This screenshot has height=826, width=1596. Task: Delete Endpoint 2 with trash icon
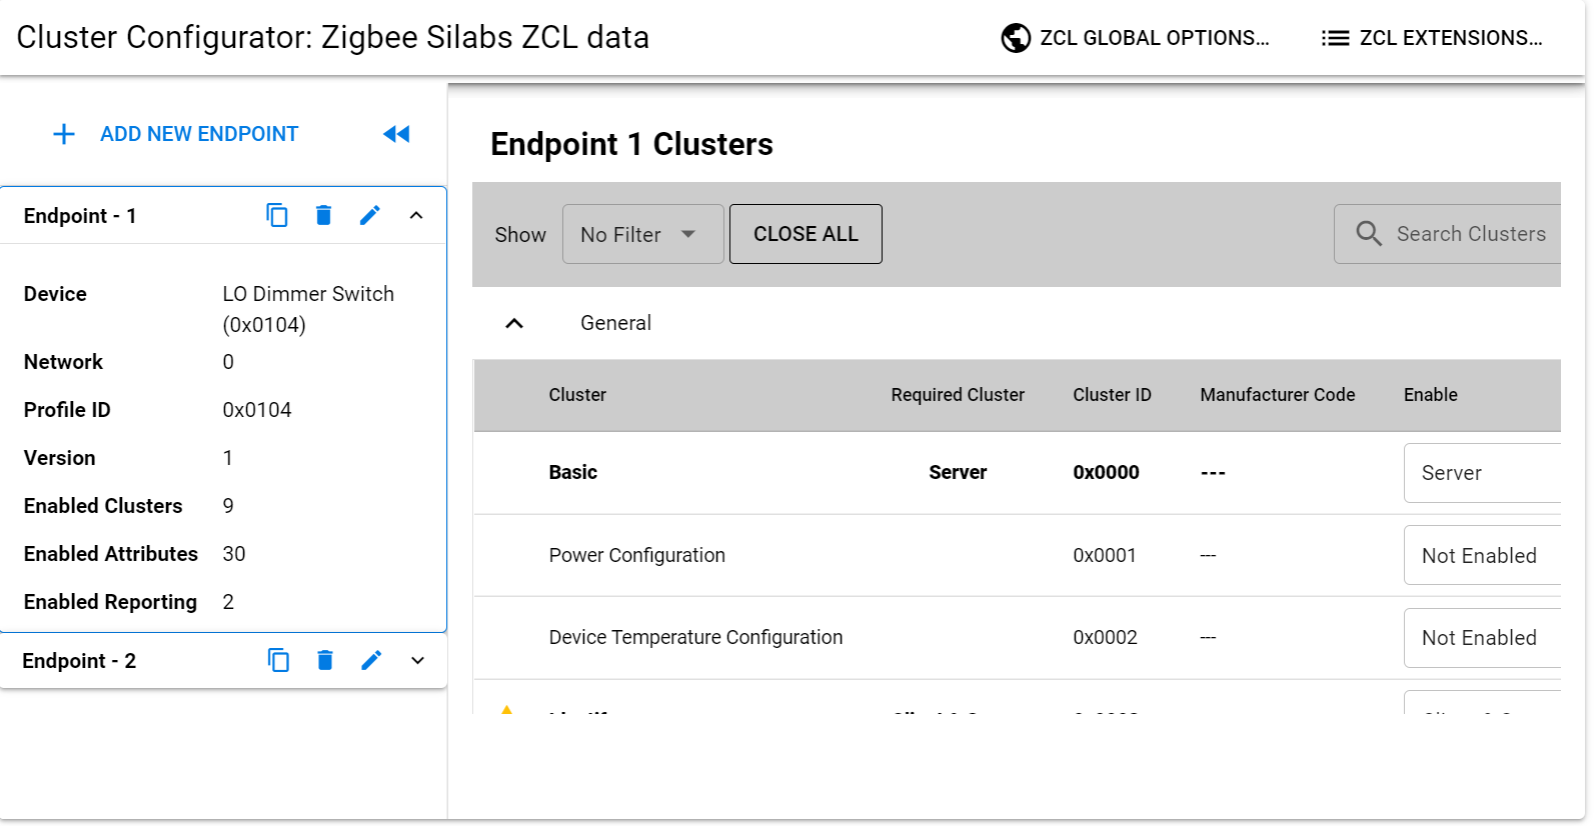pos(325,660)
